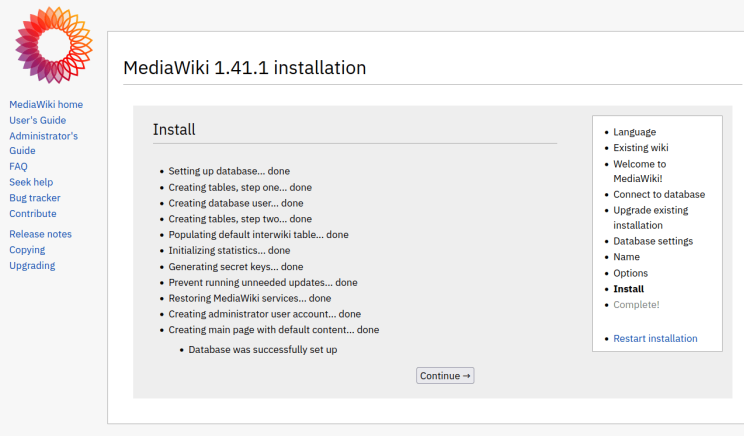This screenshot has width=744, height=436.
Task: Open the FAQ sidebar link
Action: [x=18, y=166]
